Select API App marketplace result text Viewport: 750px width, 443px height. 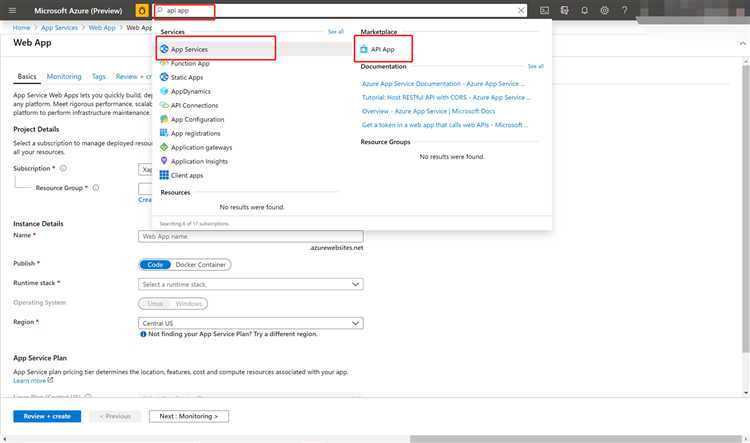383,49
